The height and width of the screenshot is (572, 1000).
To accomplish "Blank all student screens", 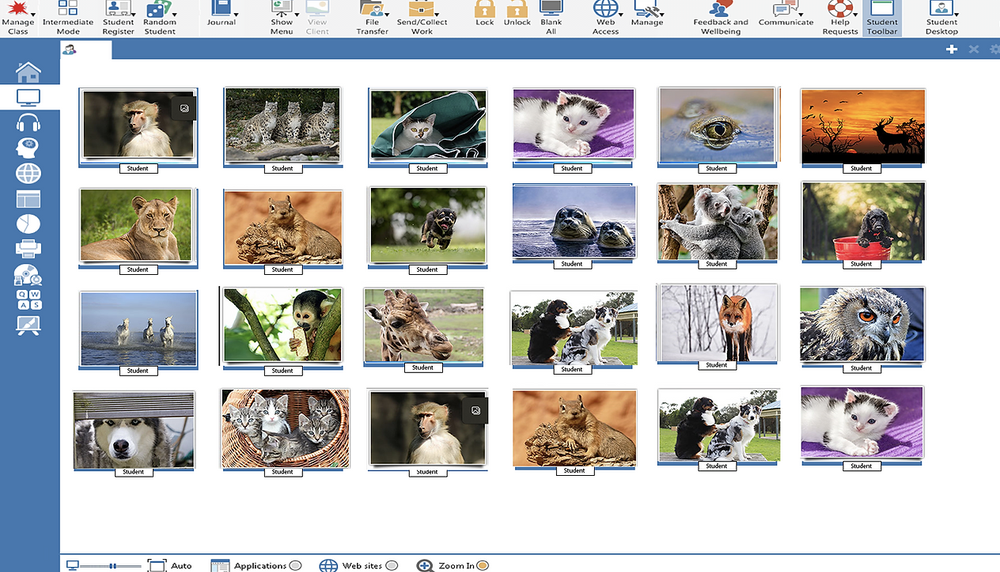I will (x=551, y=18).
